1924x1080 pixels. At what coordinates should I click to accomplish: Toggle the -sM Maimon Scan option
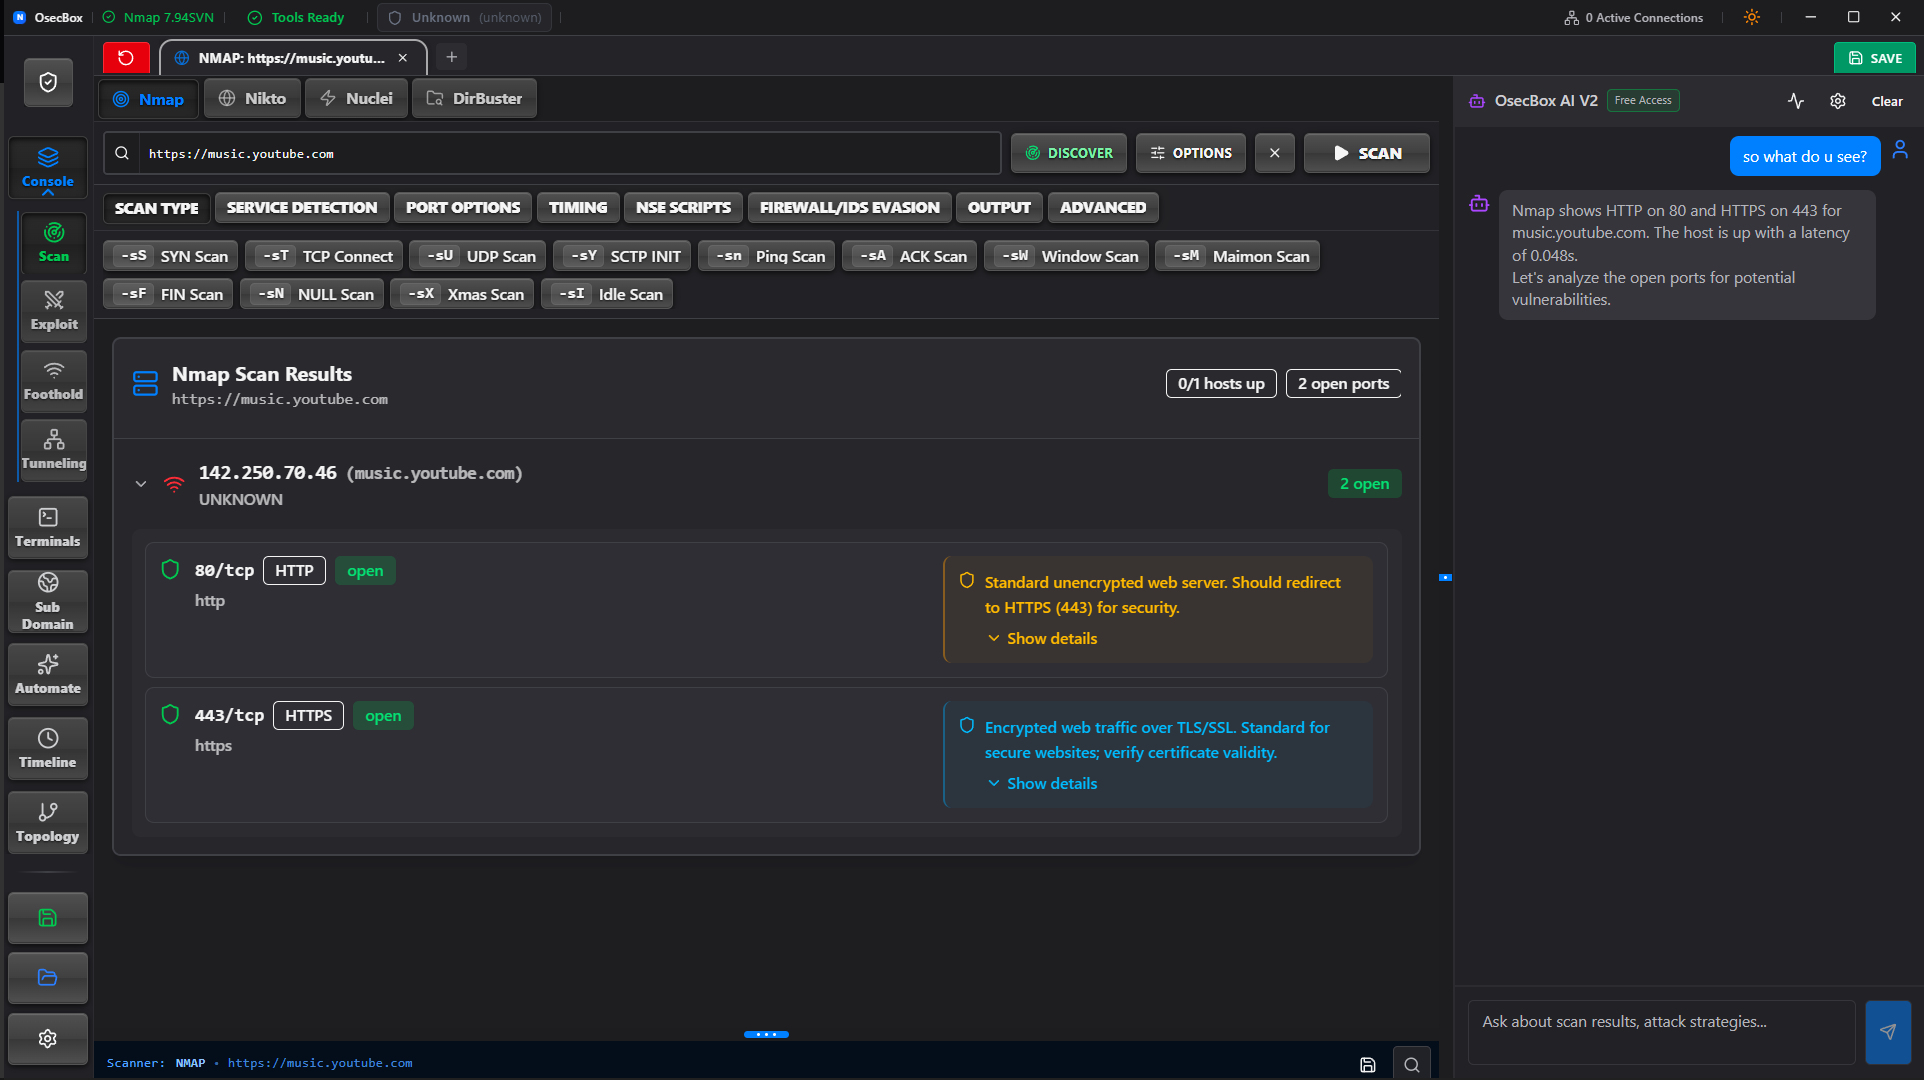pos(1238,256)
